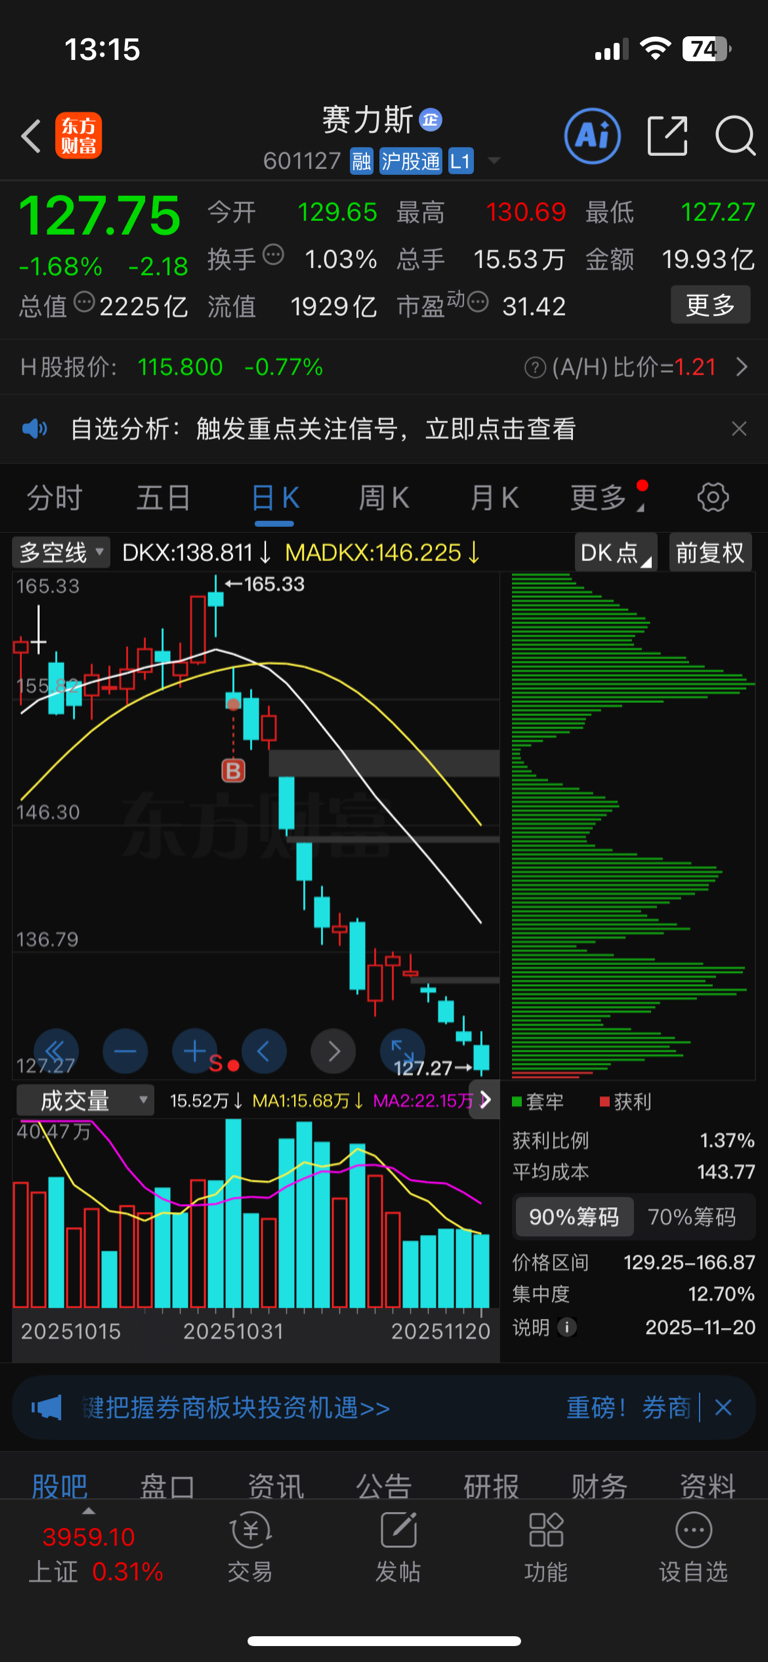Close the promotional banner
Viewport: 768px width, 1663px height.
(724, 1408)
